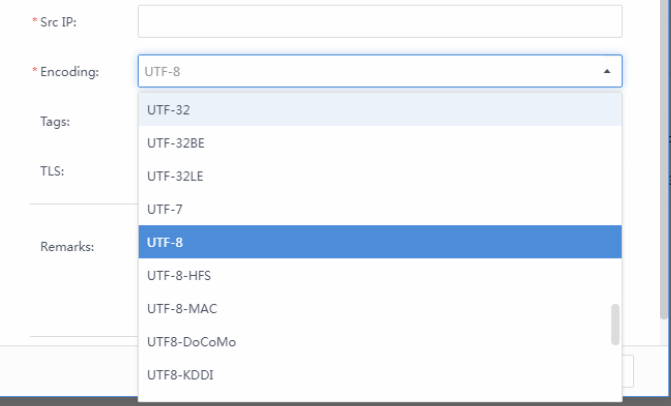Screen dimensions: 671x406
Task: Pick the UTF-8-MAC encoding
Action: (380, 308)
